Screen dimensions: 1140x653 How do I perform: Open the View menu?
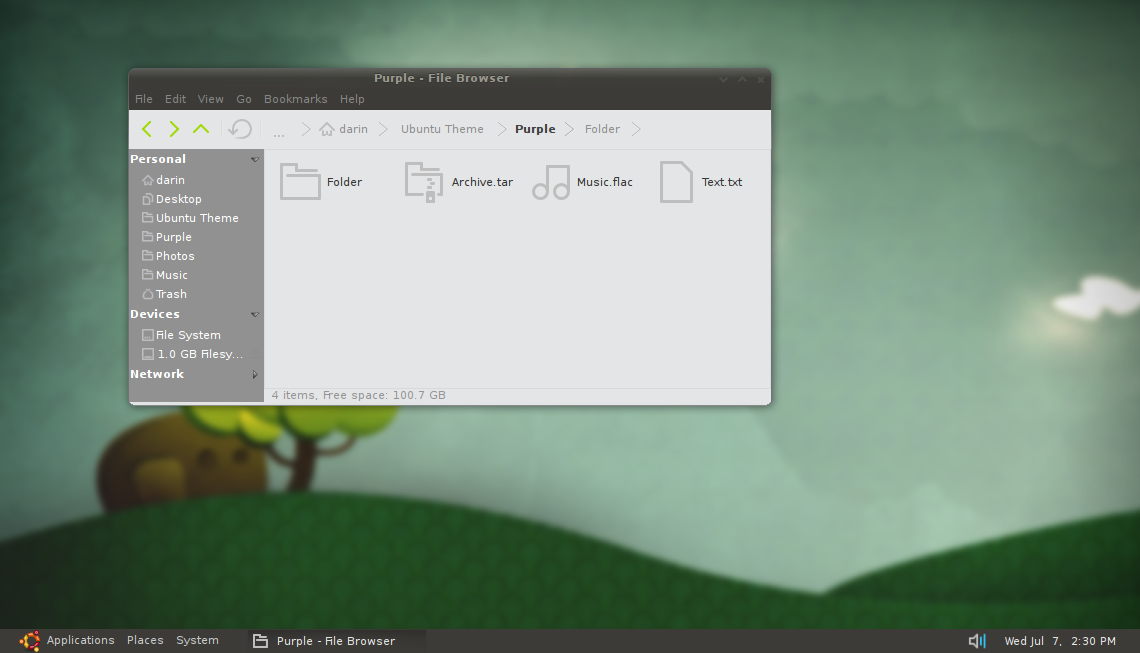pyautogui.click(x=211, y=99)
